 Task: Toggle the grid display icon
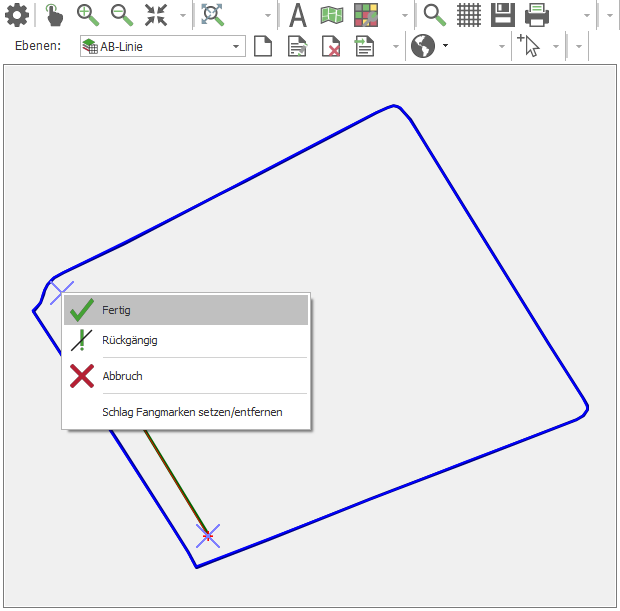coord(469,15)
